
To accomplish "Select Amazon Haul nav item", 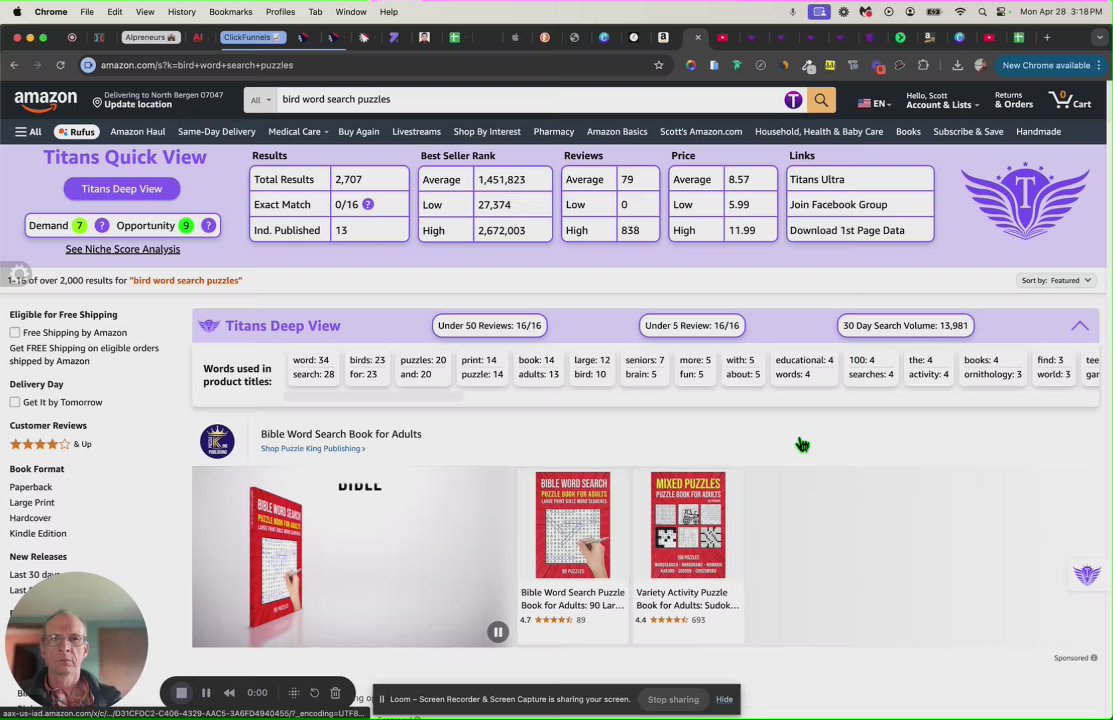I will point(138,132).
